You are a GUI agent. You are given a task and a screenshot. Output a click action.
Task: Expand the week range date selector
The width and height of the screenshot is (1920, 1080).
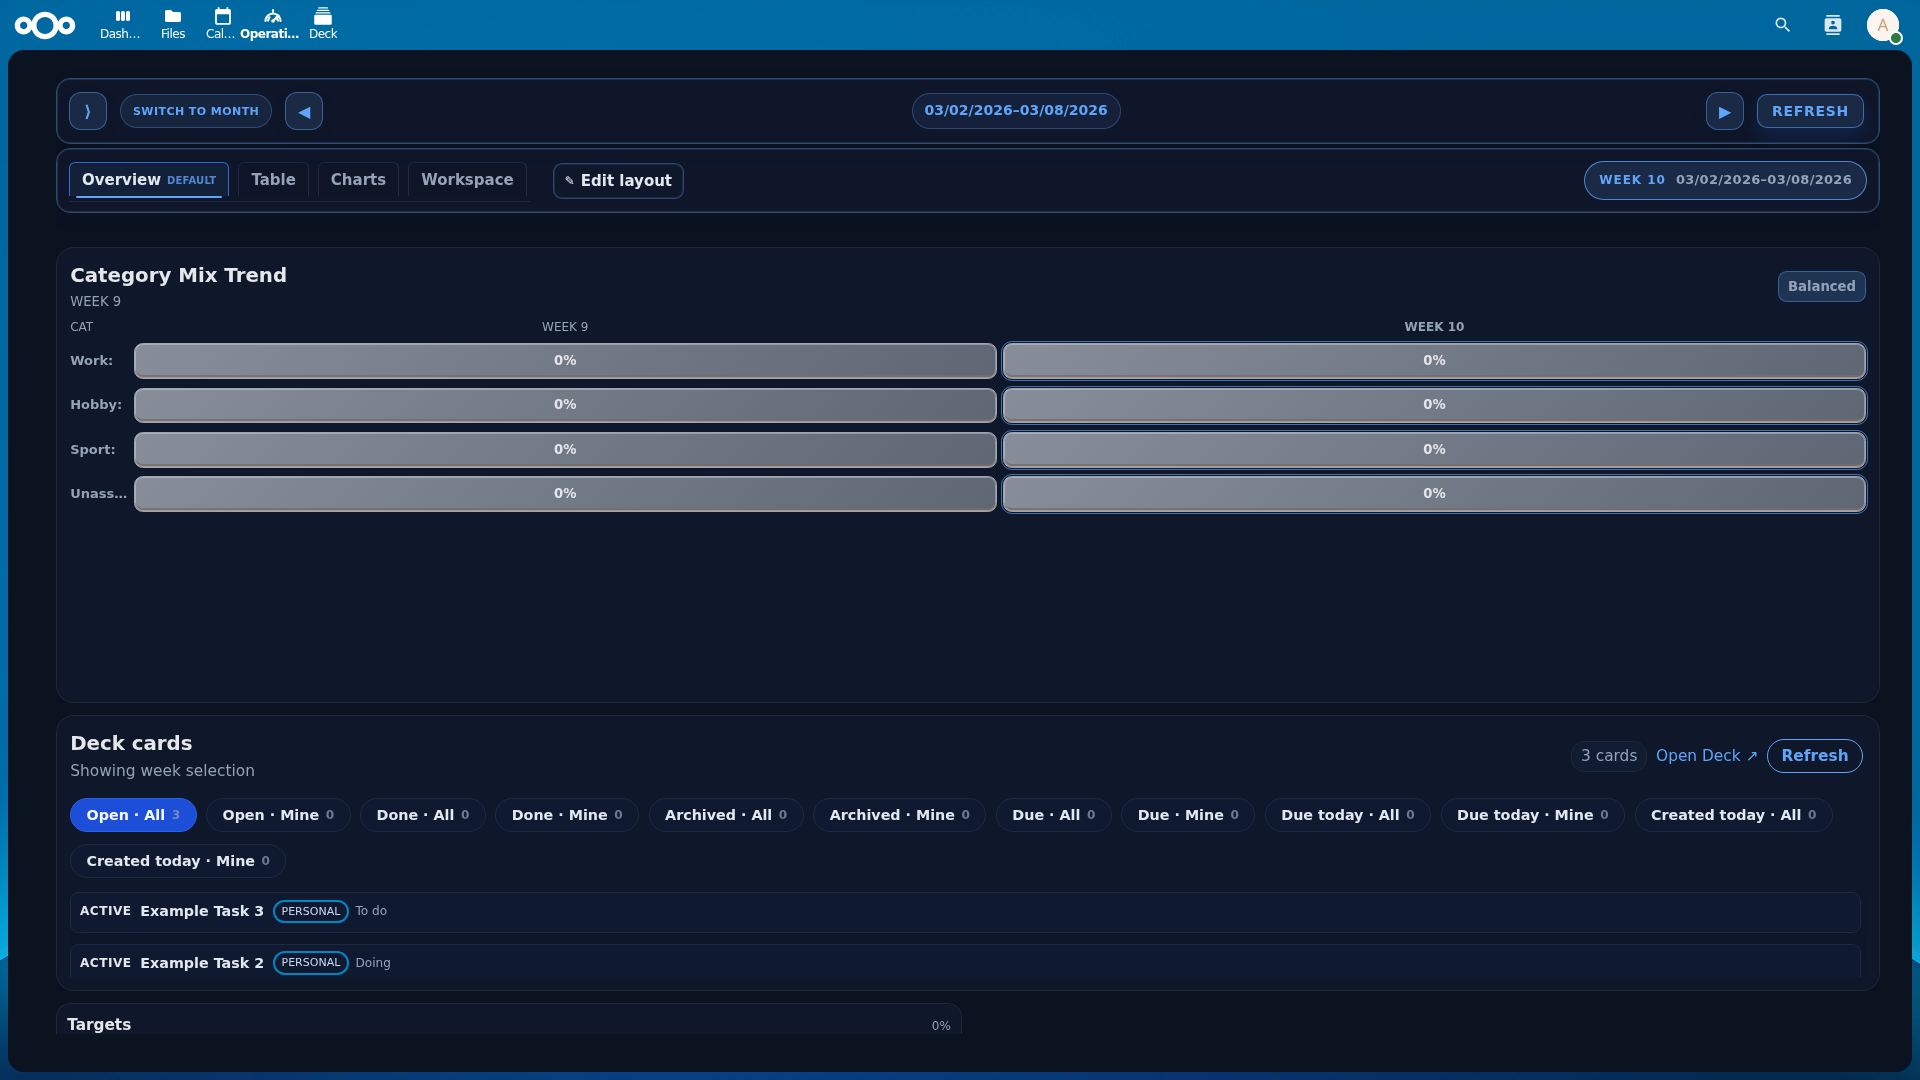tap(1016, 110)
